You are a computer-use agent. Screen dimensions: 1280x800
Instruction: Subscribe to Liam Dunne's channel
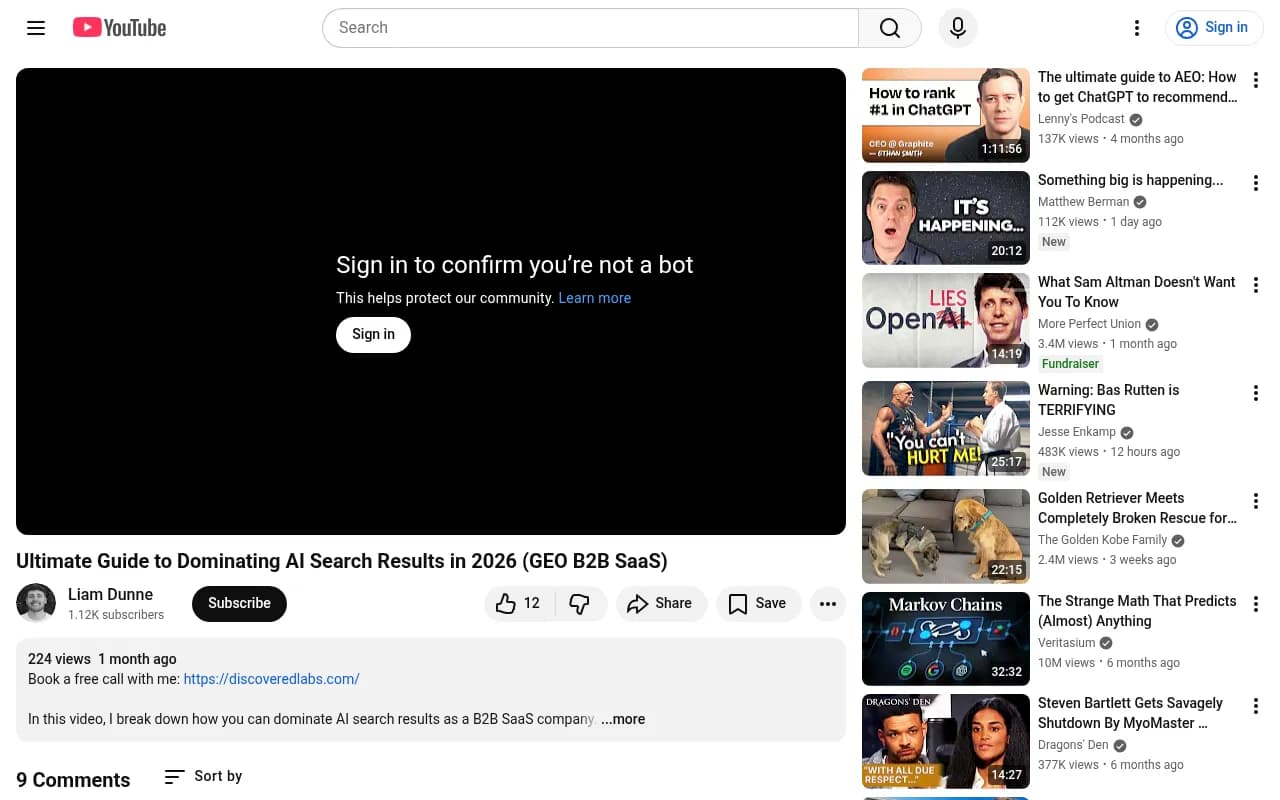coord(239,603)
